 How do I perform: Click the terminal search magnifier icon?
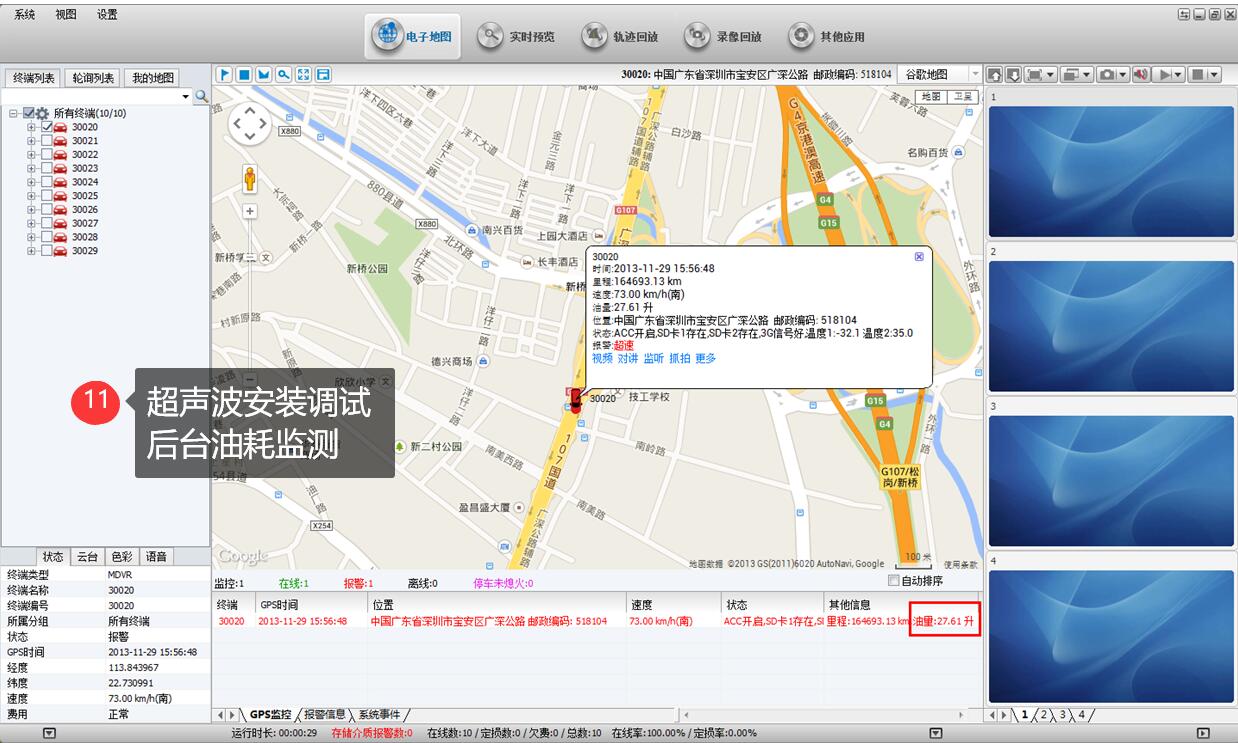point(201,96)
